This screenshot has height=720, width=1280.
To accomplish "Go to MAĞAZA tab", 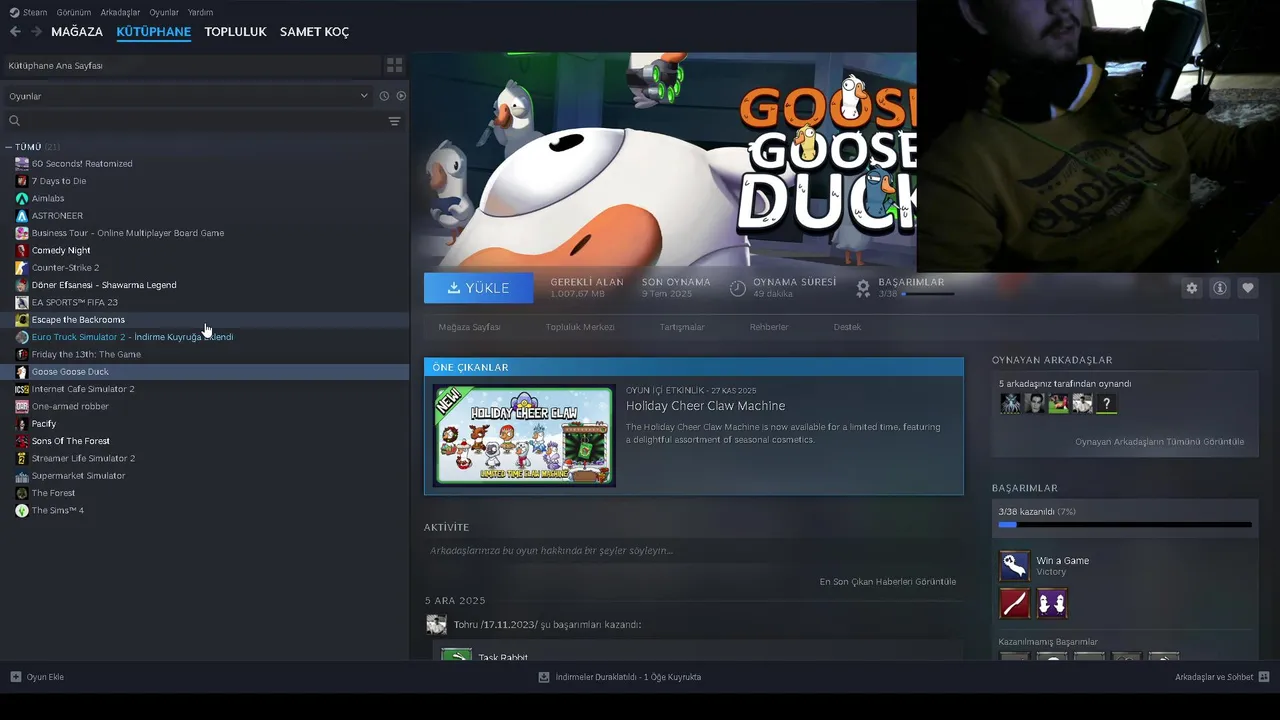I will coord(77,32).
